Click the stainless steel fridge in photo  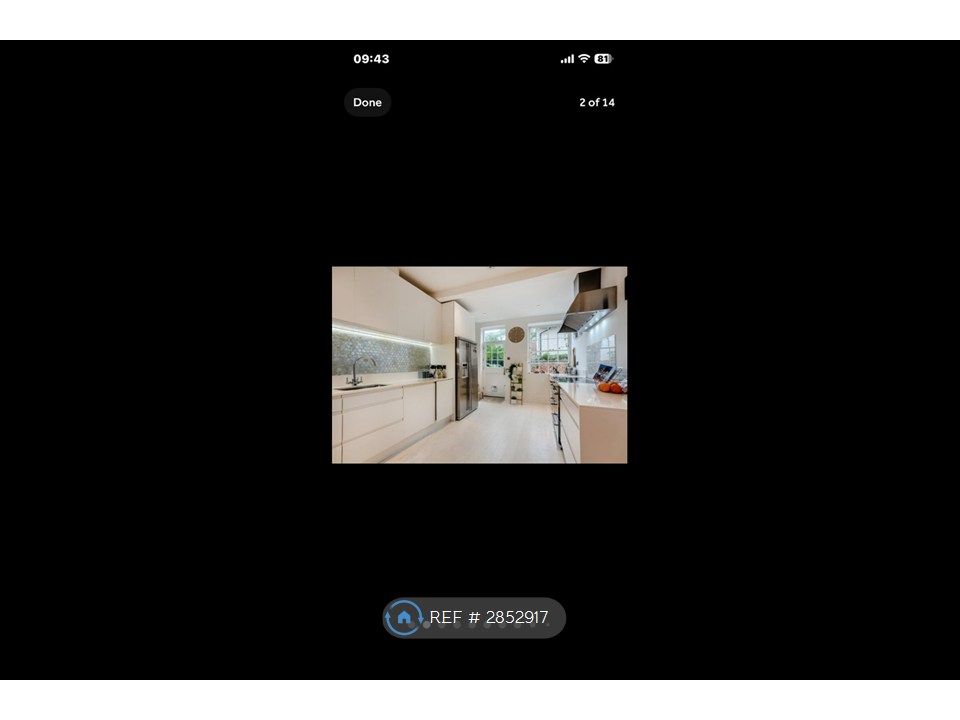[x=466, y=377]
